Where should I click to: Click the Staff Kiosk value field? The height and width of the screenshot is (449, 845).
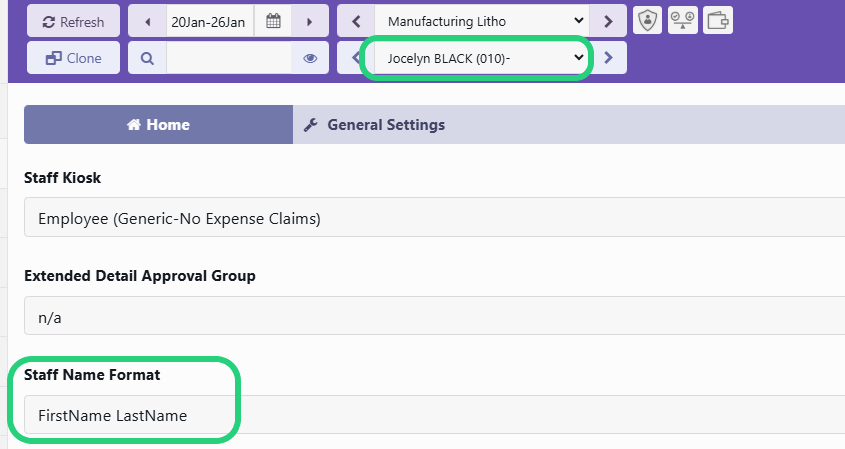[434, 217]
